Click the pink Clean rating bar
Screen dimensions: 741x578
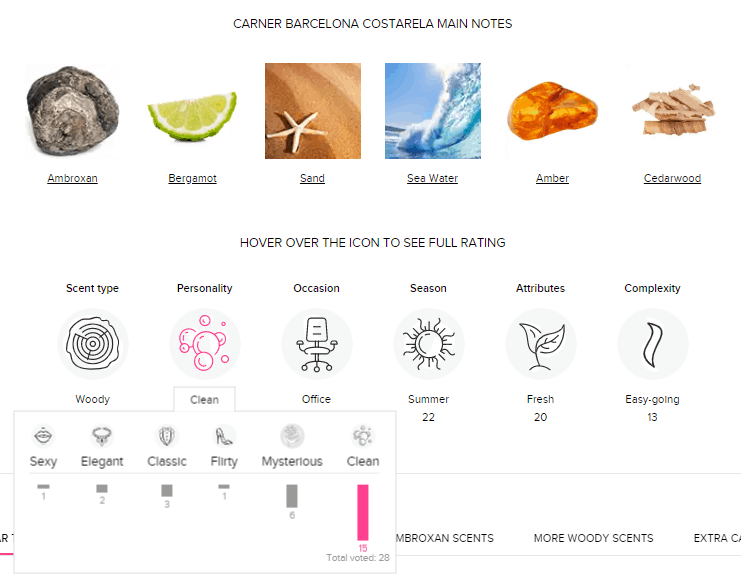coord(362,513)
